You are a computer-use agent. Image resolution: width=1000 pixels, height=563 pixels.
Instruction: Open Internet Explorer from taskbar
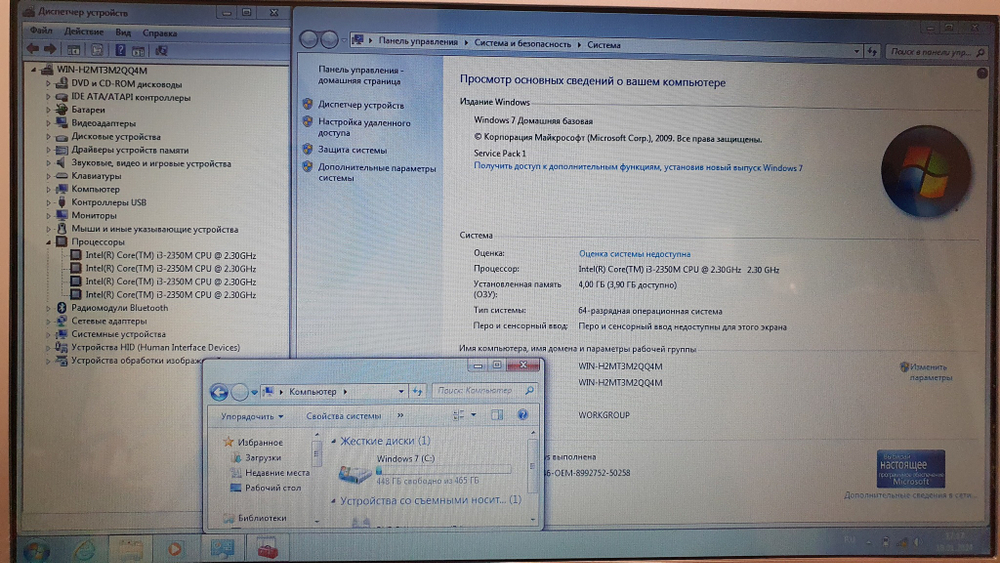click(84, 549)
